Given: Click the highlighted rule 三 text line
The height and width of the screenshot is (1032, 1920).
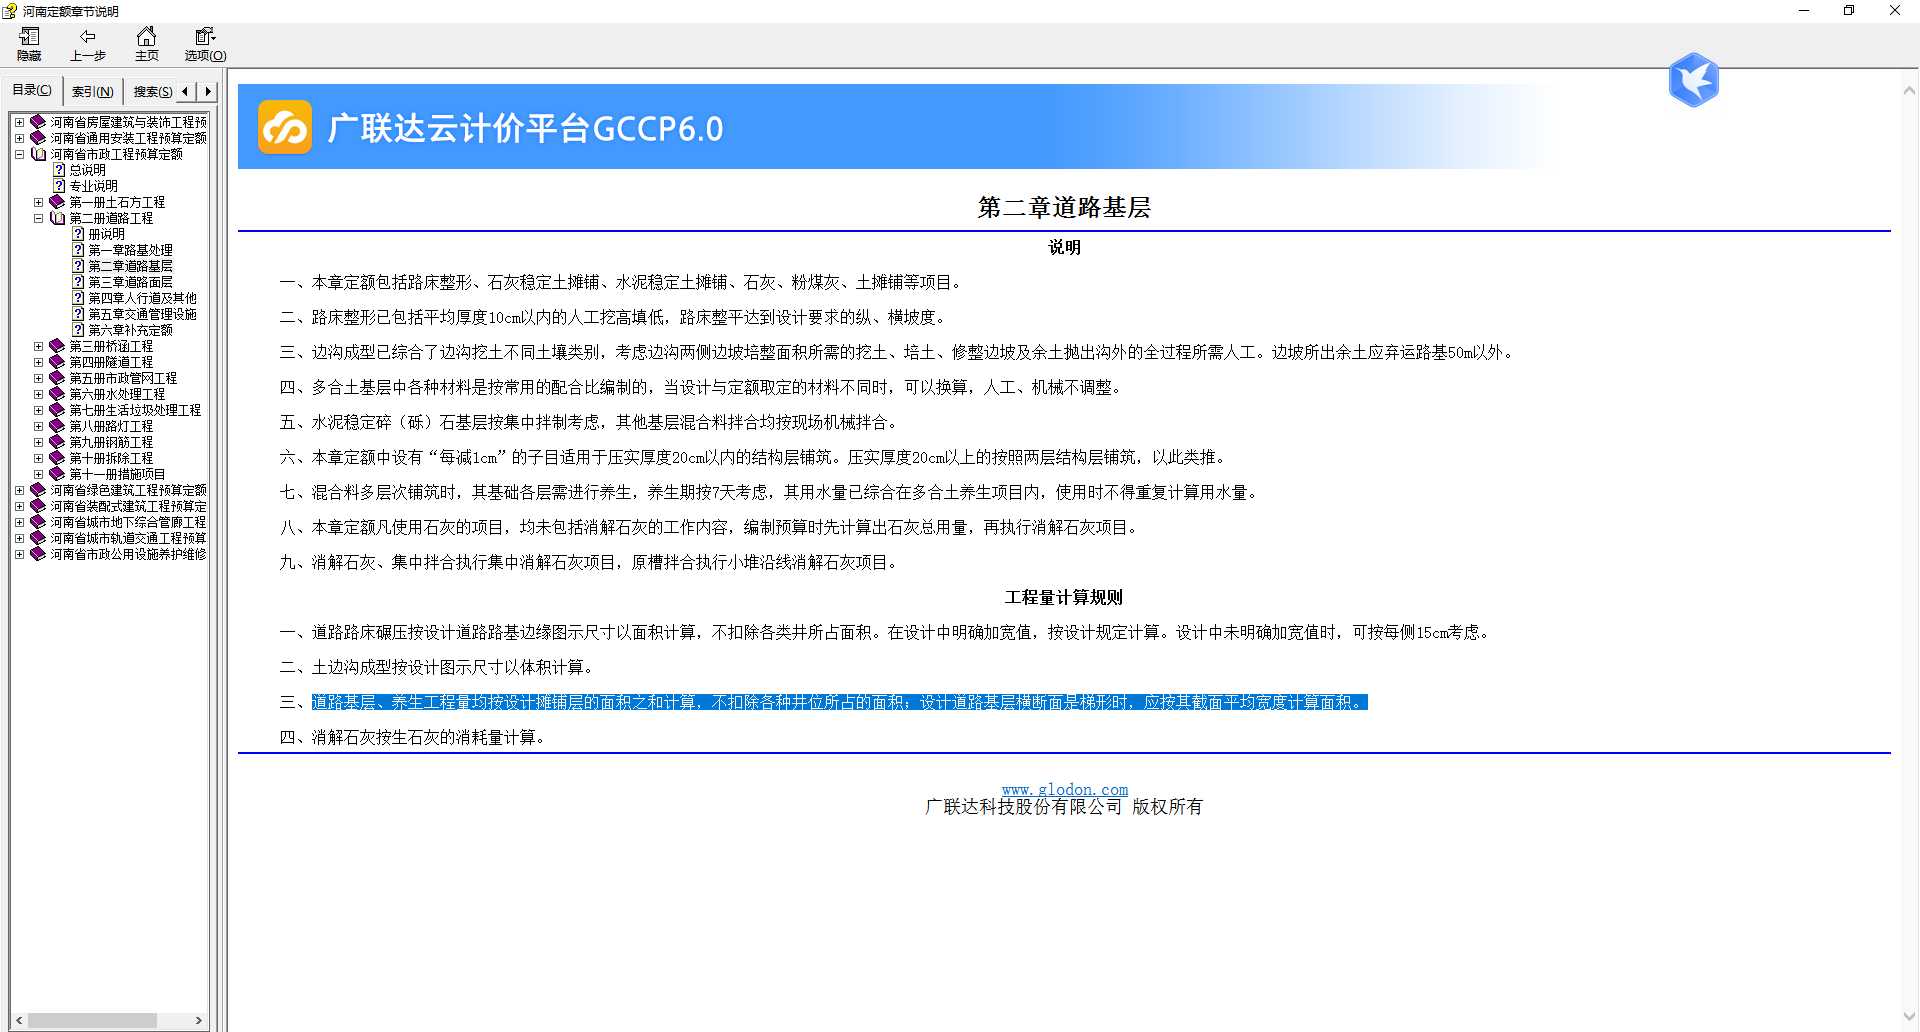Looking at the screenshot, I should pos(839,702).
